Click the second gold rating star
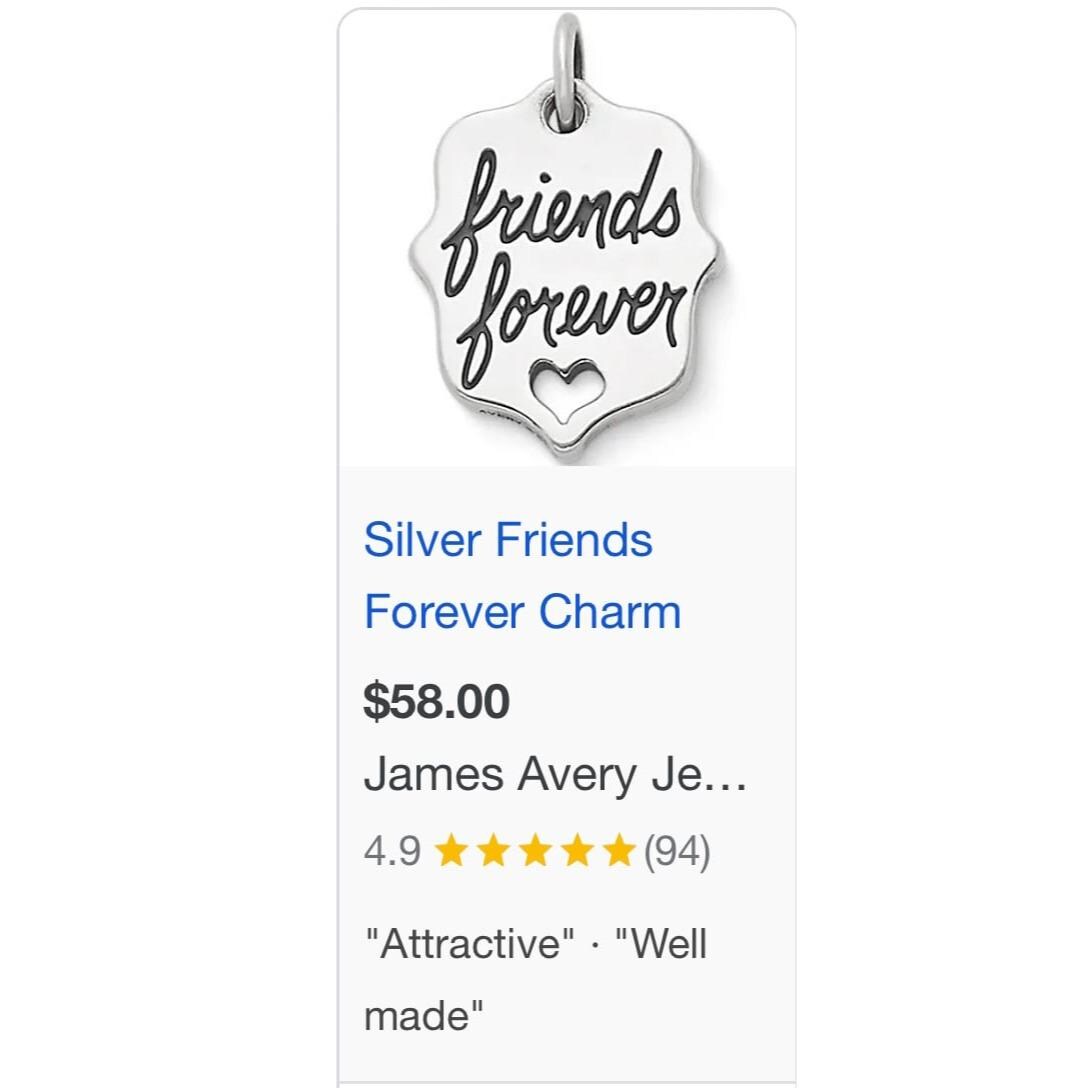 coord(494,852)
